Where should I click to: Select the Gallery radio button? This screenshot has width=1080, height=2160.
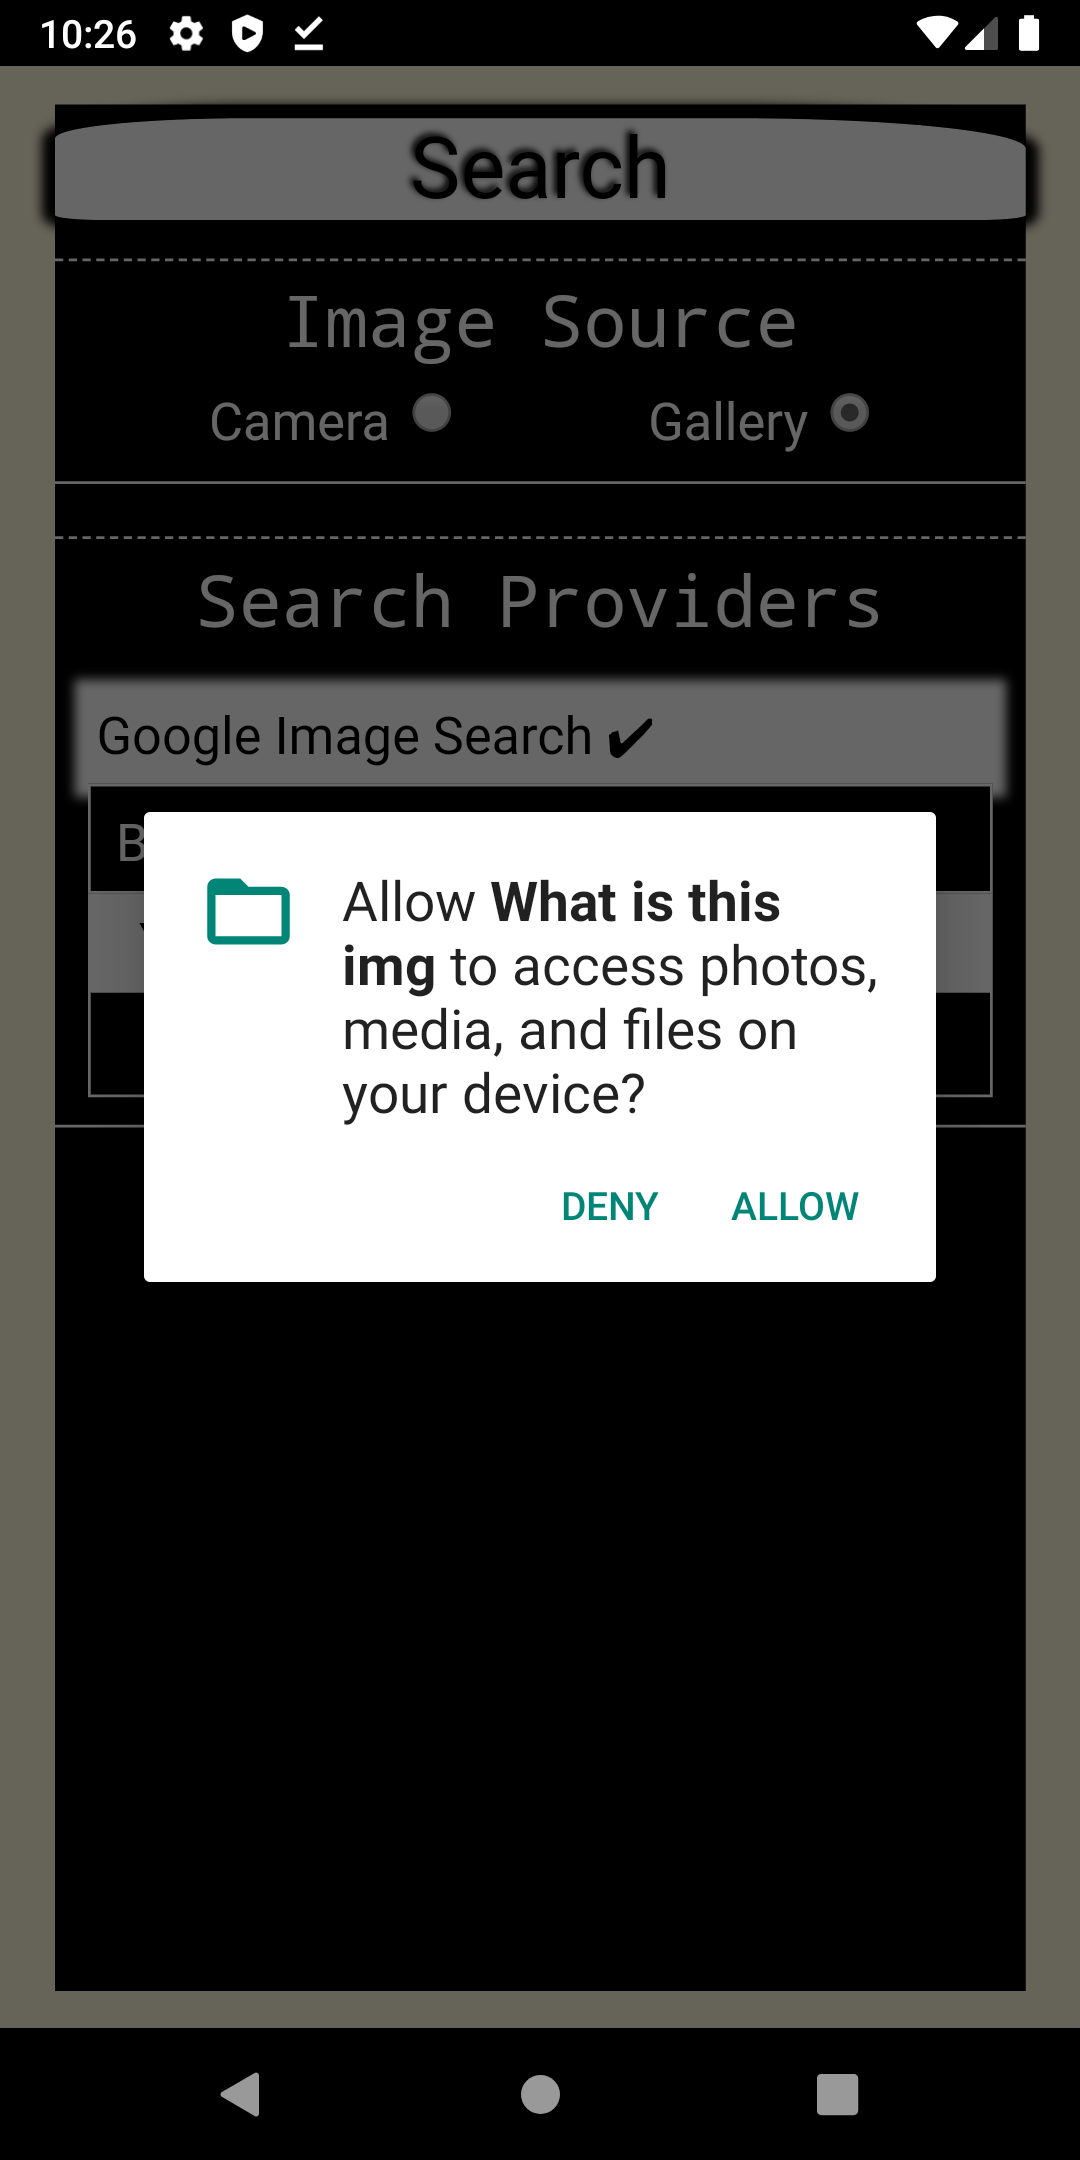click(x=850, y=413)
